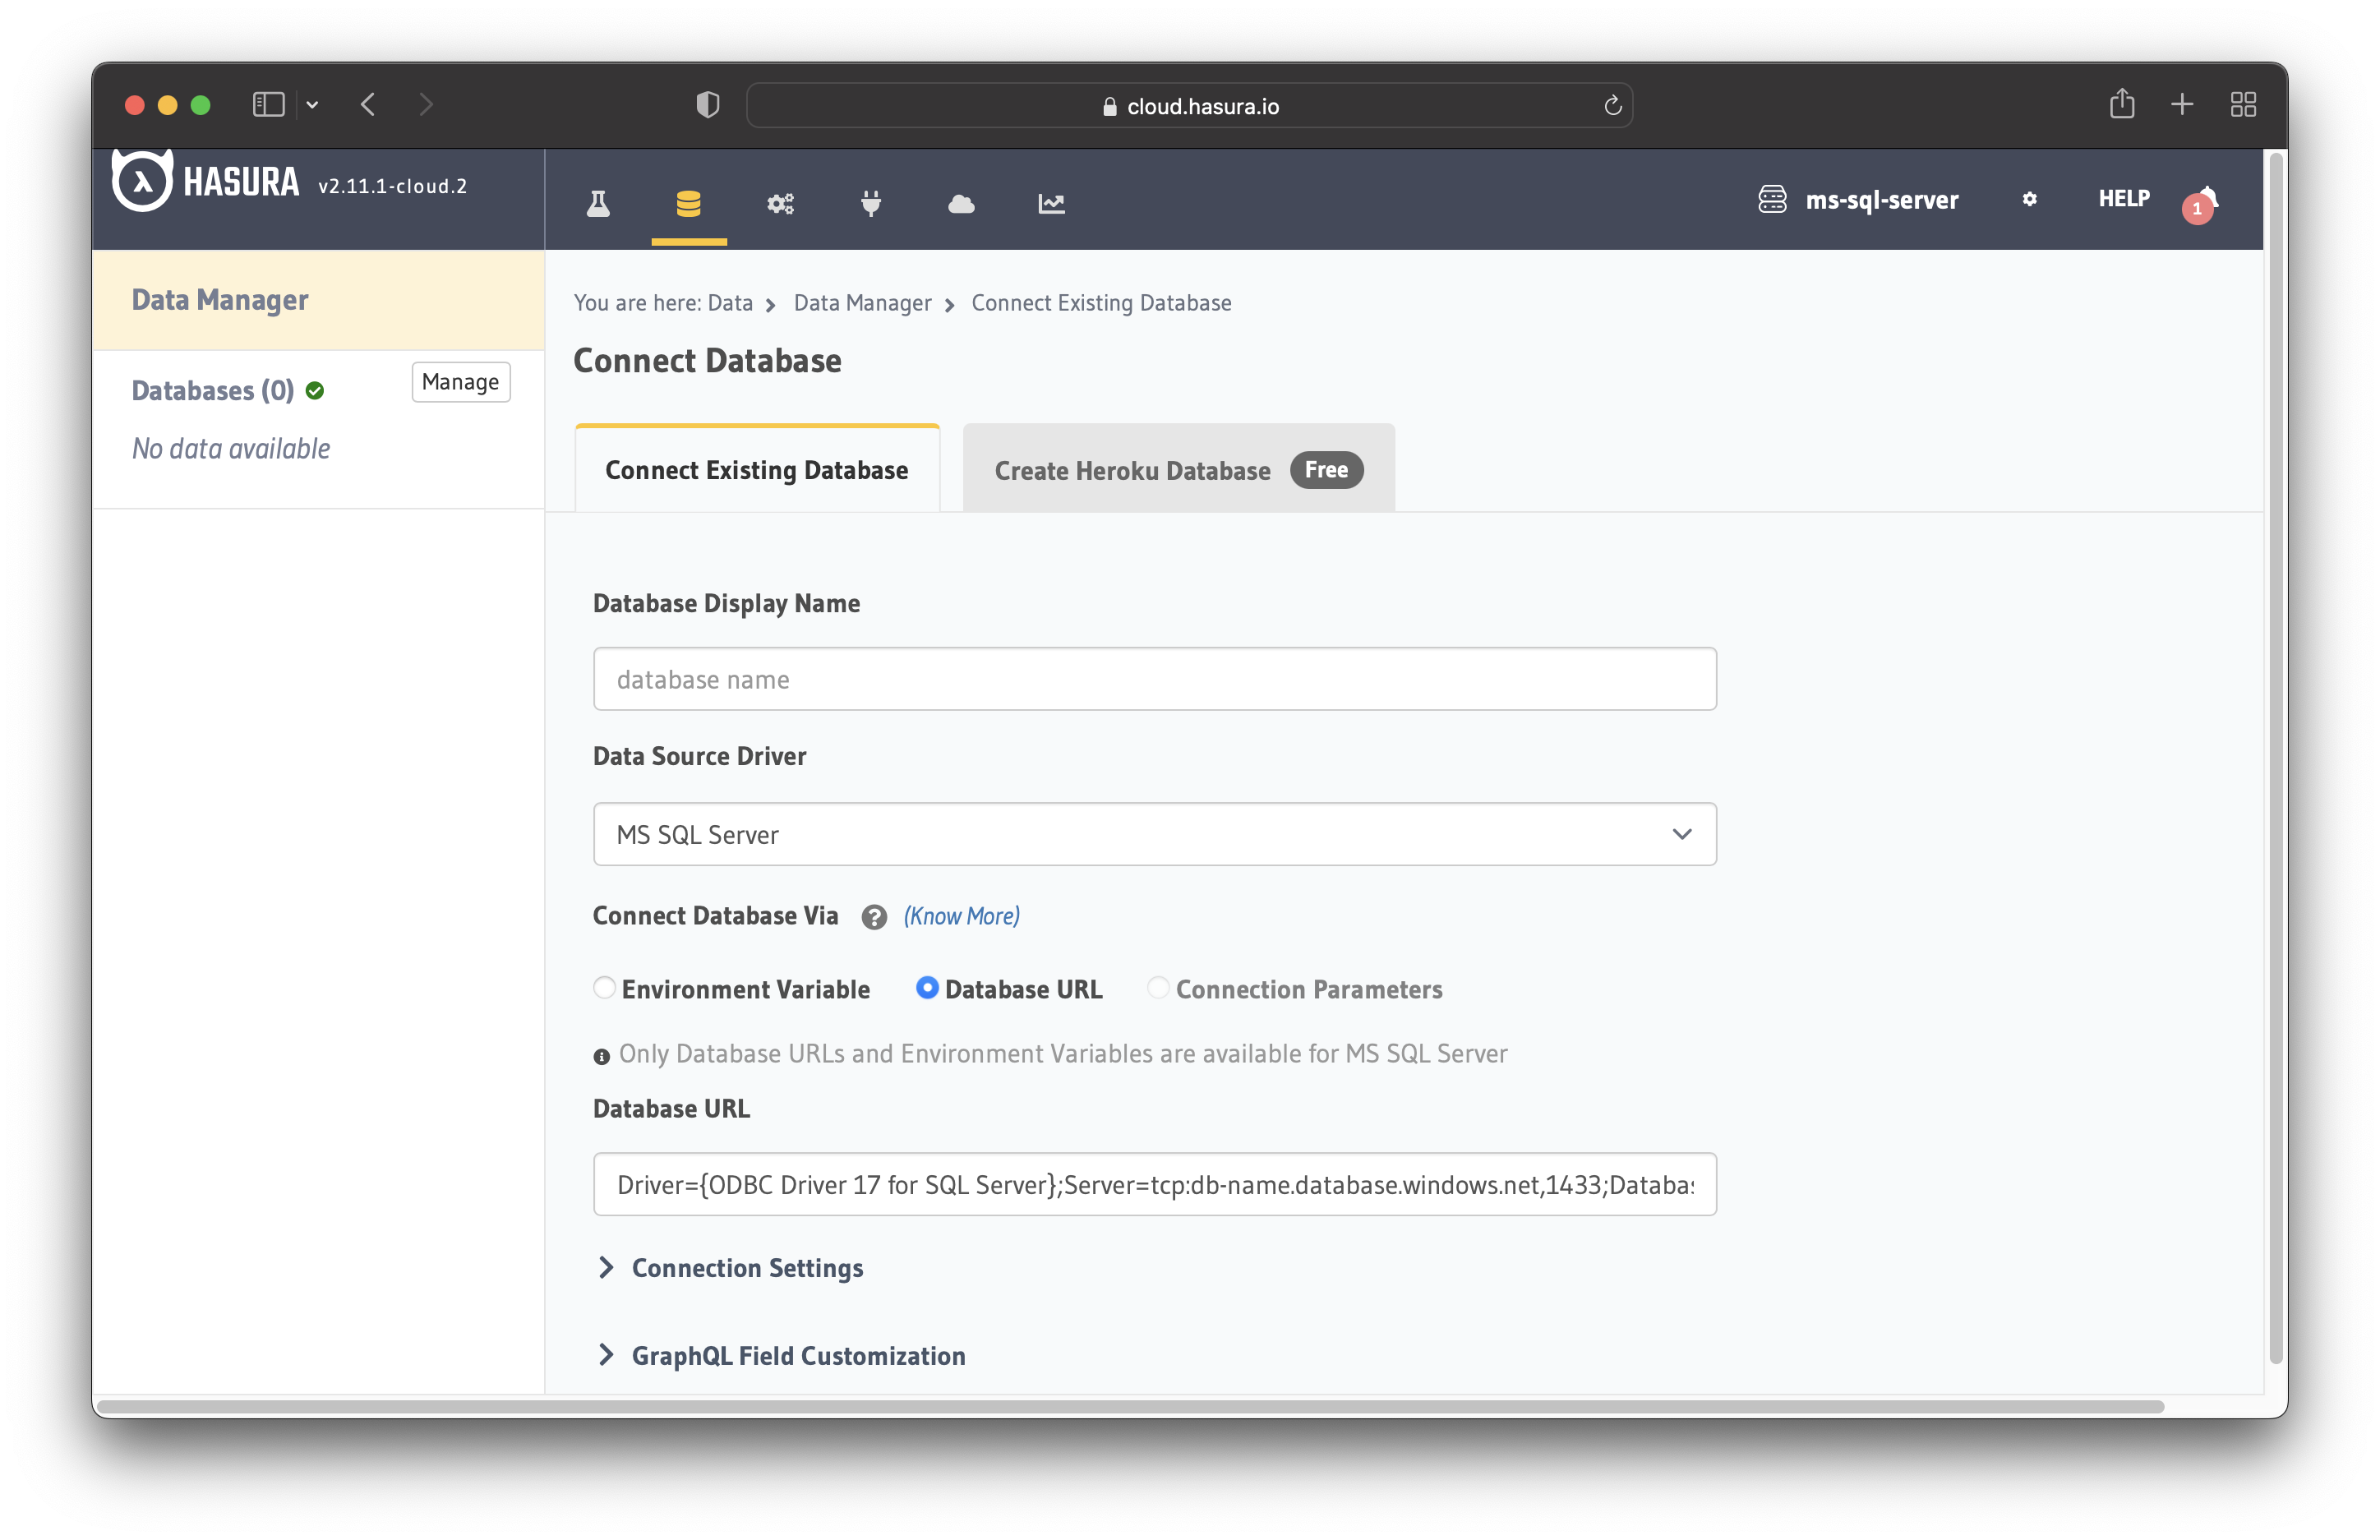Select the Database URL radio option
Image resolution: width=2380 pixels, height=1540 pixels.
click(x=927, y=988)
